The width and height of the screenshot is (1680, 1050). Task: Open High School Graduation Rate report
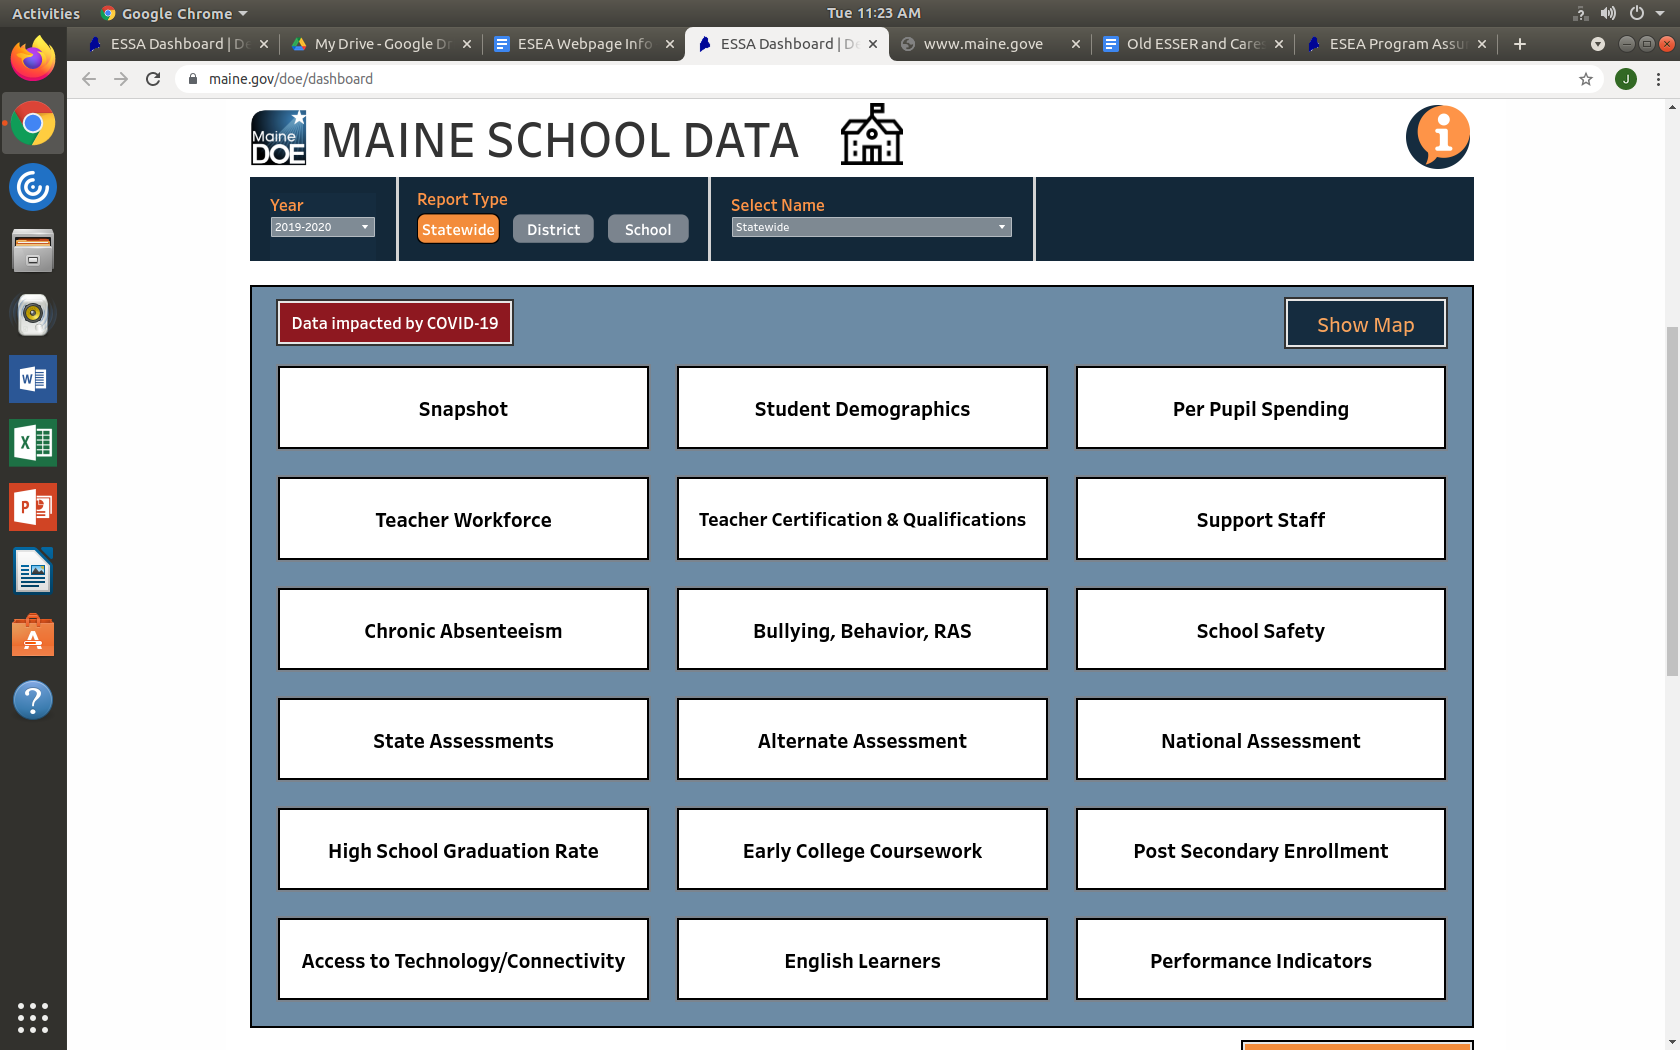click(x=463, y=850)
